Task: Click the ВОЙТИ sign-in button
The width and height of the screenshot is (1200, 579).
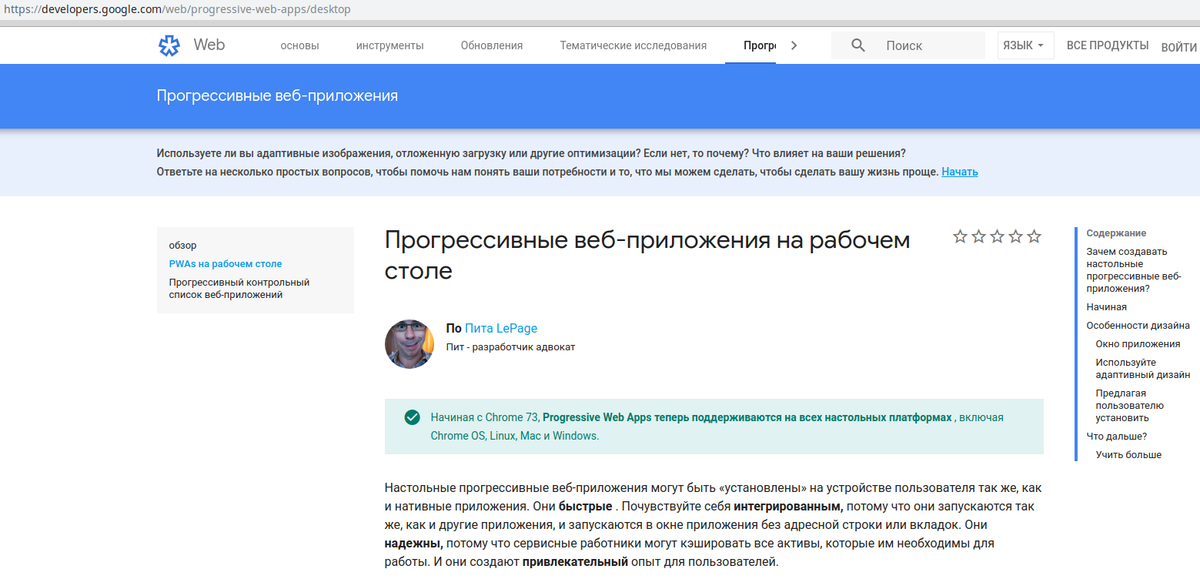Action: 1180,46
